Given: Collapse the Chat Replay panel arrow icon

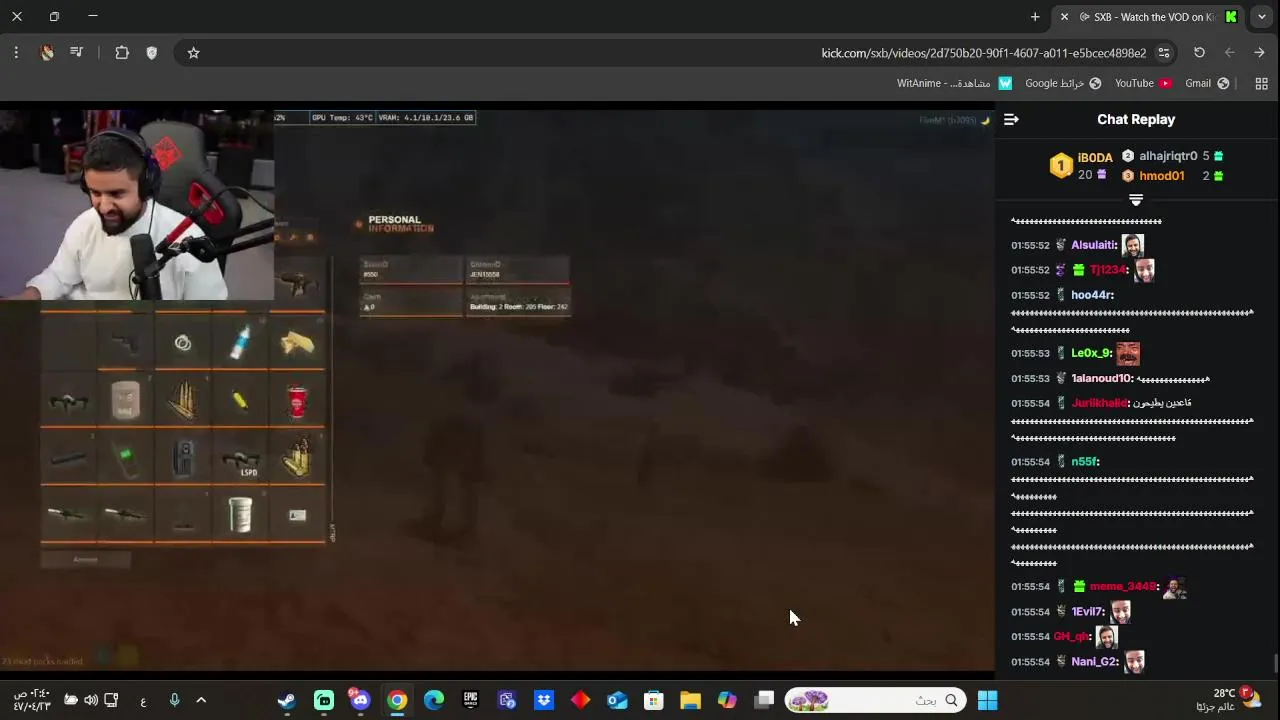Looking at the screenshot, I should pyautogui.click(x=1011, y=119).
